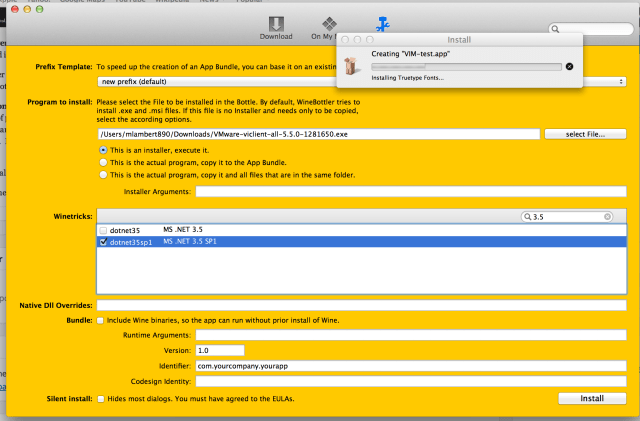Image resolution: width=640 pixels, height=421 pixels.
Task: Click the install progress bar
Action: pyautogui.click(x=466, y=67)
